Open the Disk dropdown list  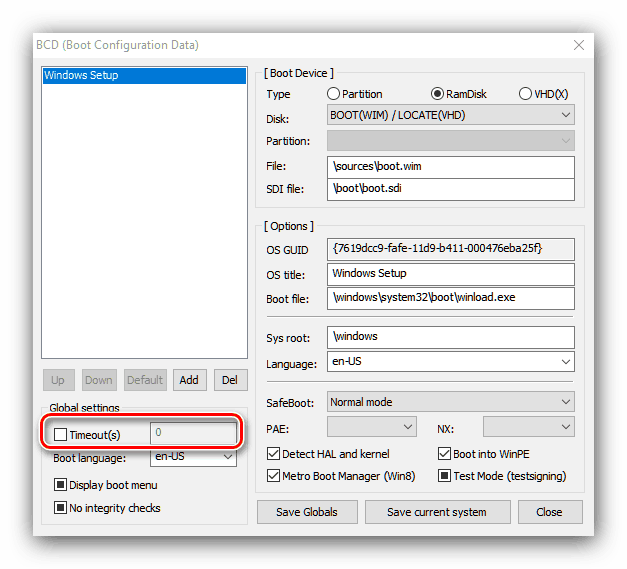[451, 115]
